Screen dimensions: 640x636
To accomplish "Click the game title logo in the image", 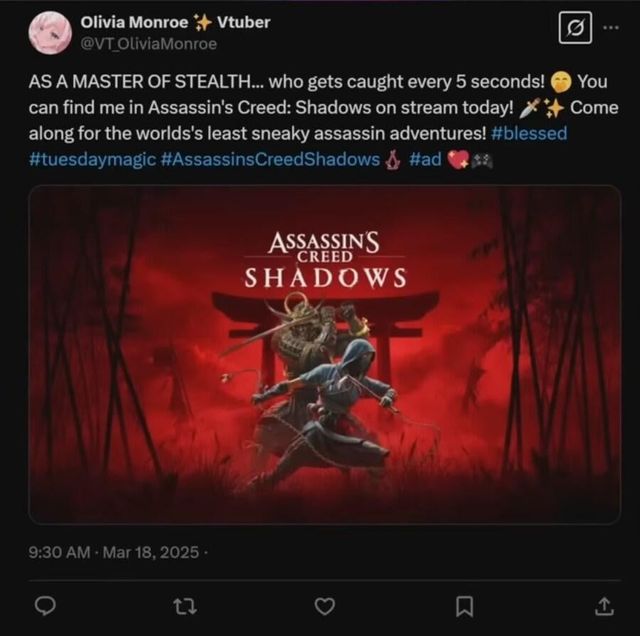I will (x=325, y=260).
